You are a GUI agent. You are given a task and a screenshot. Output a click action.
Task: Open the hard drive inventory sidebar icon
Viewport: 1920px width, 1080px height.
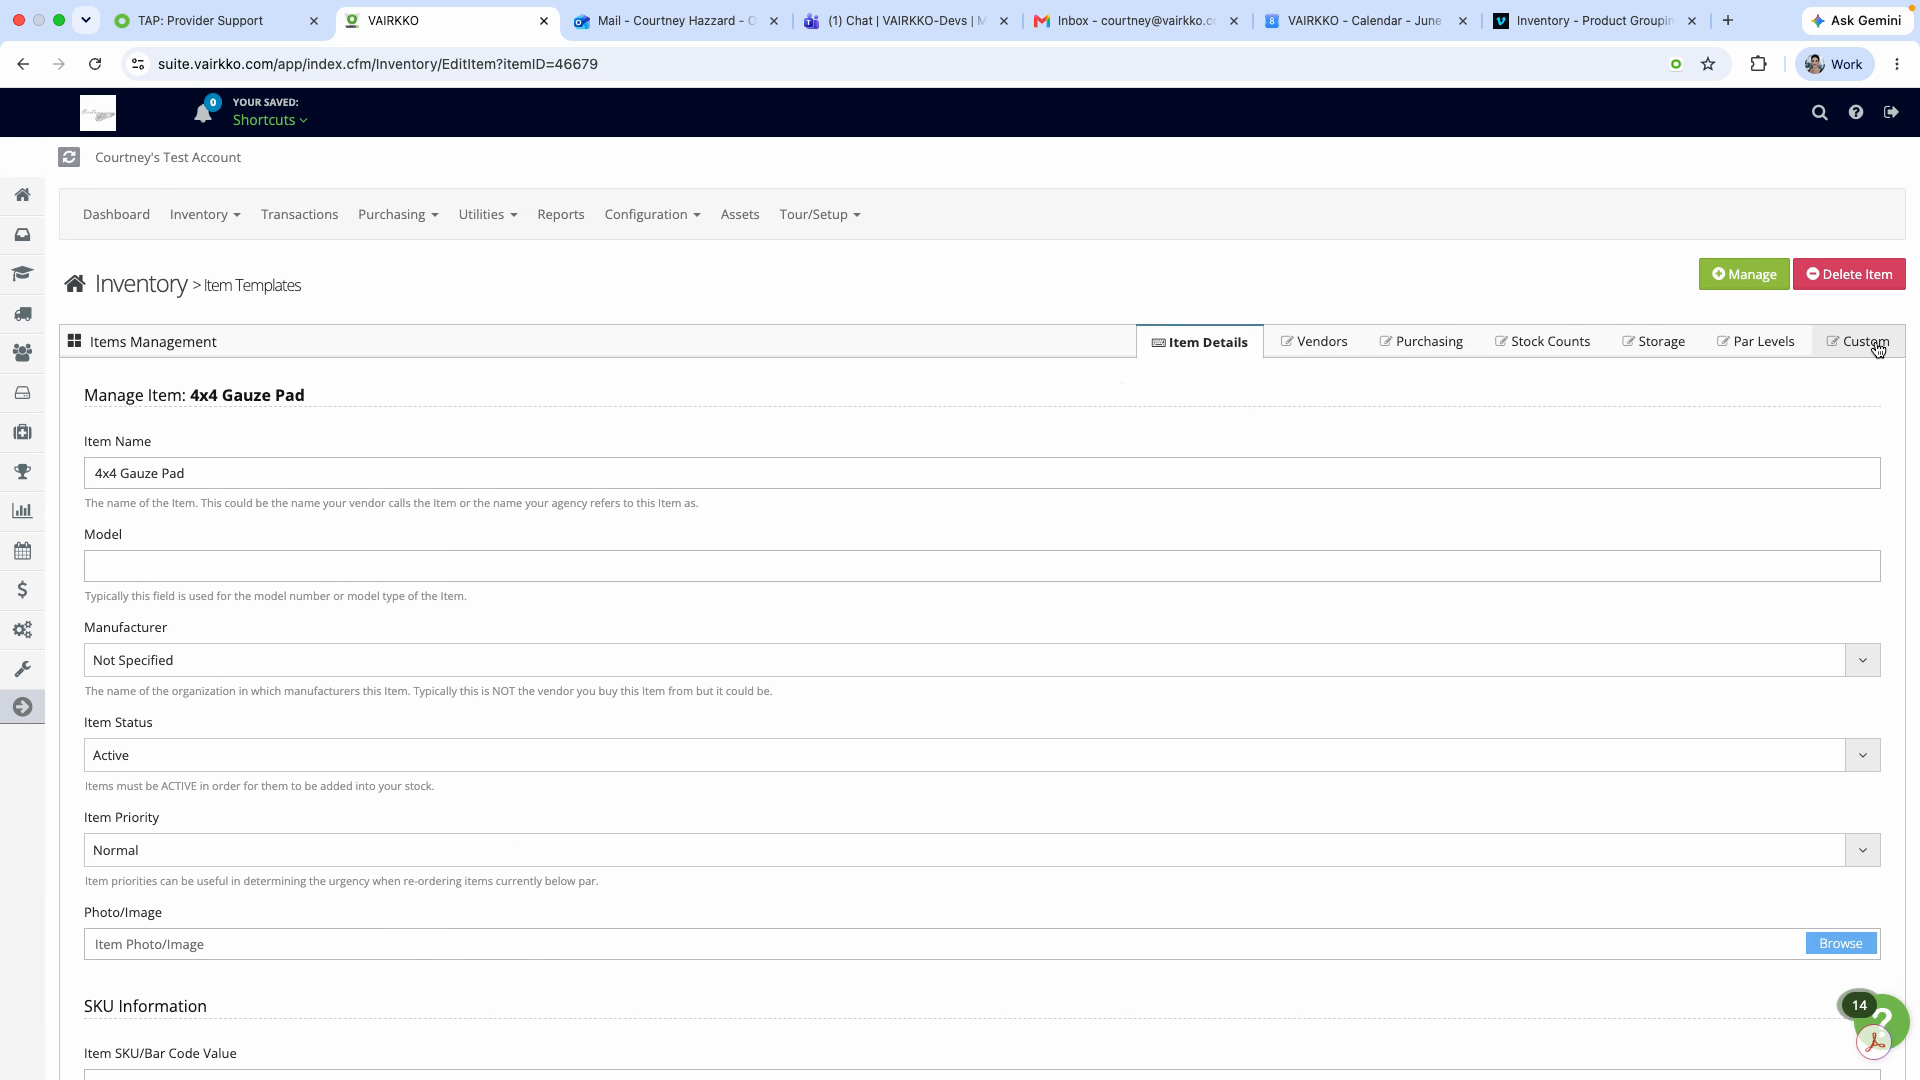pyautogui.click(x=22, y=393)
